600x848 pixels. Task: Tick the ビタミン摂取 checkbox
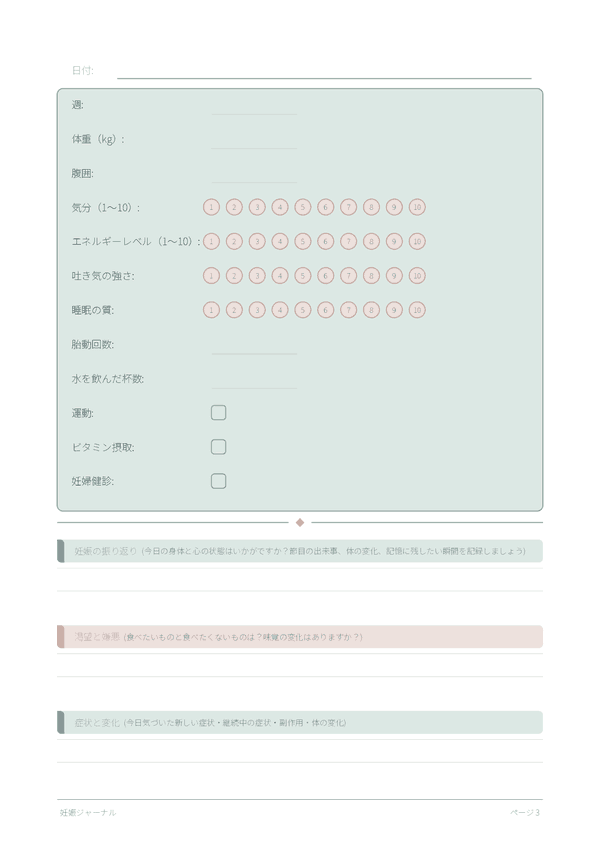point(218,447)
